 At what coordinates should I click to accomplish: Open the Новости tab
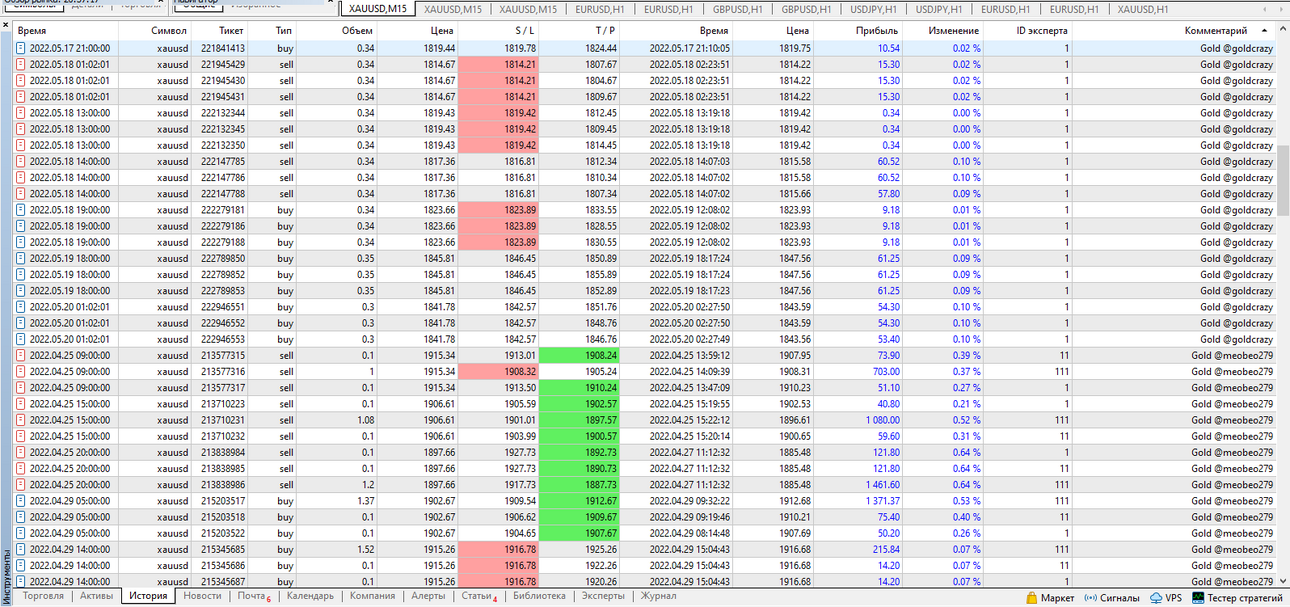tap(203, 596)
